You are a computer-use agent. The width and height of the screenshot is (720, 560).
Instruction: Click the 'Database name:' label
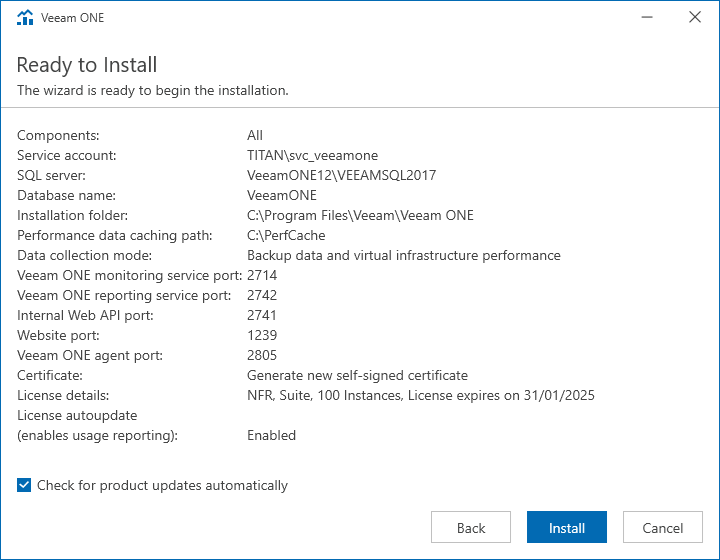click(67, 195)
